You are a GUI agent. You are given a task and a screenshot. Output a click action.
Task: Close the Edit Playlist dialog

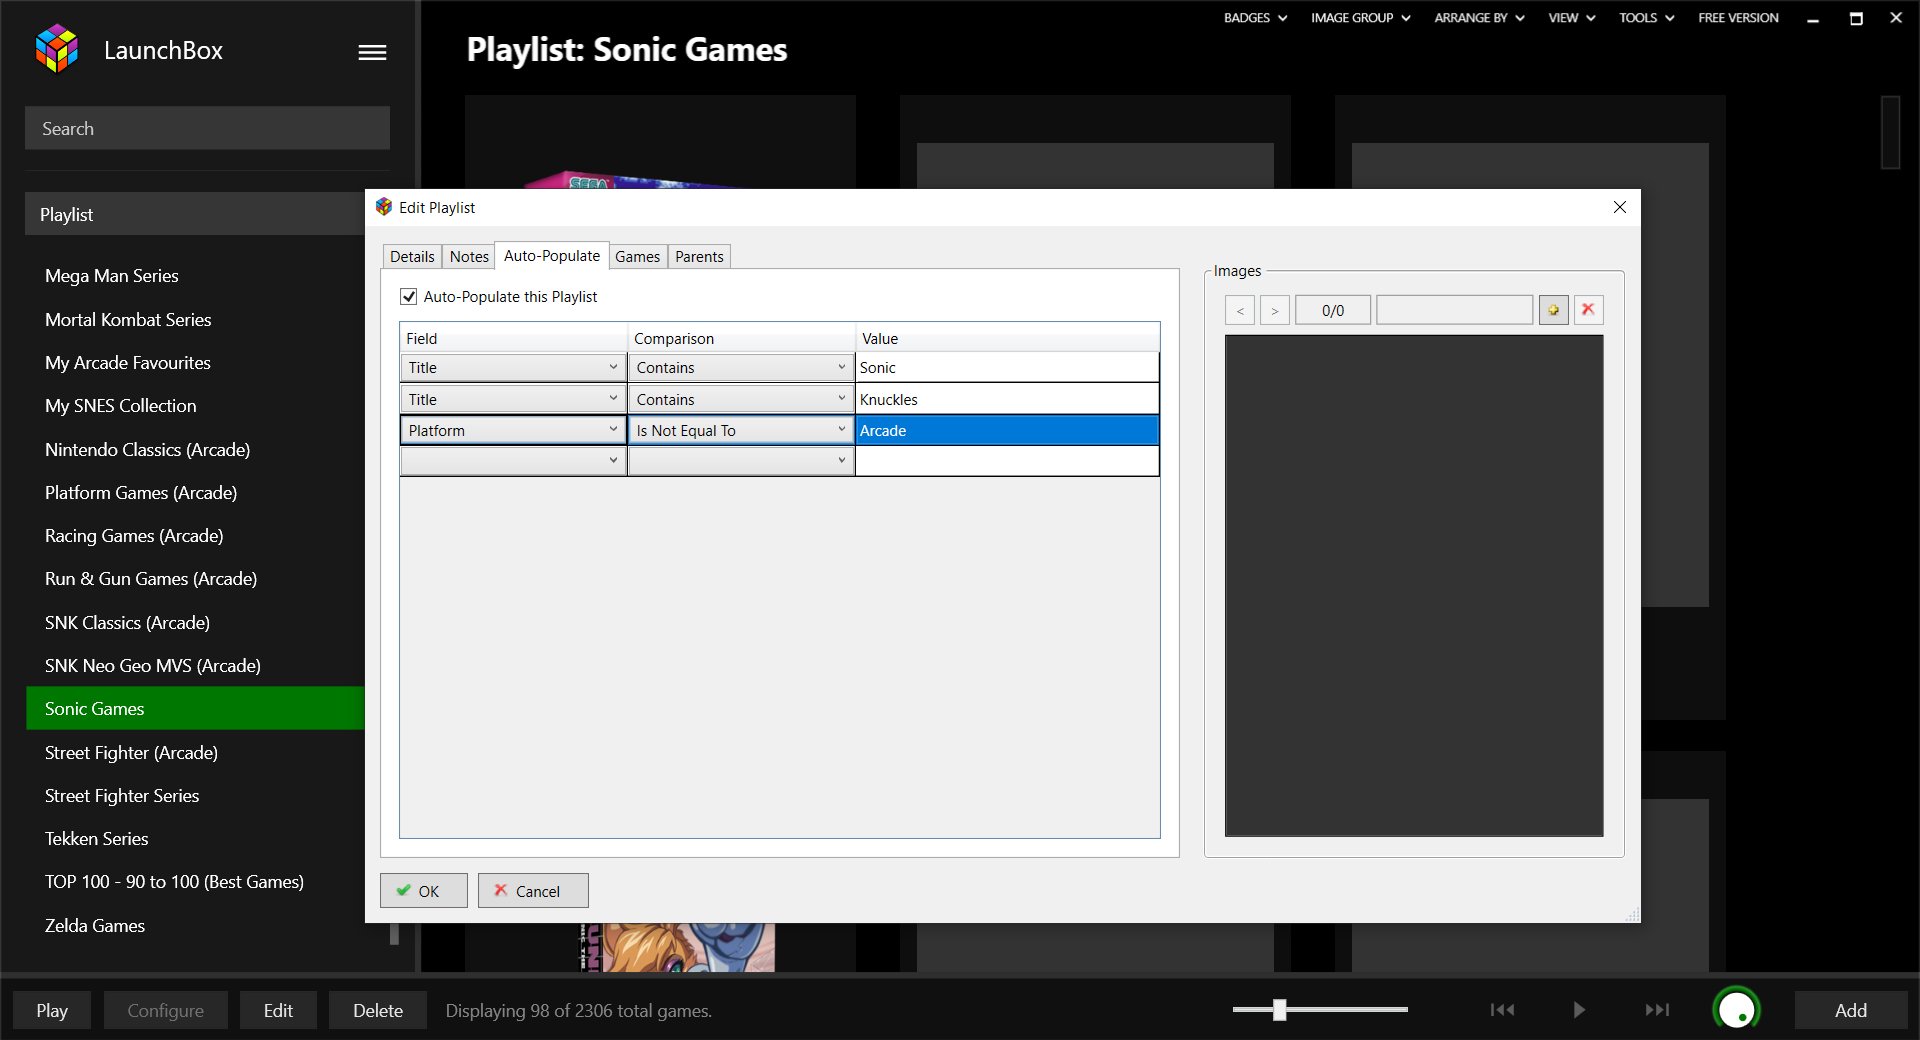pos(1620,207)
